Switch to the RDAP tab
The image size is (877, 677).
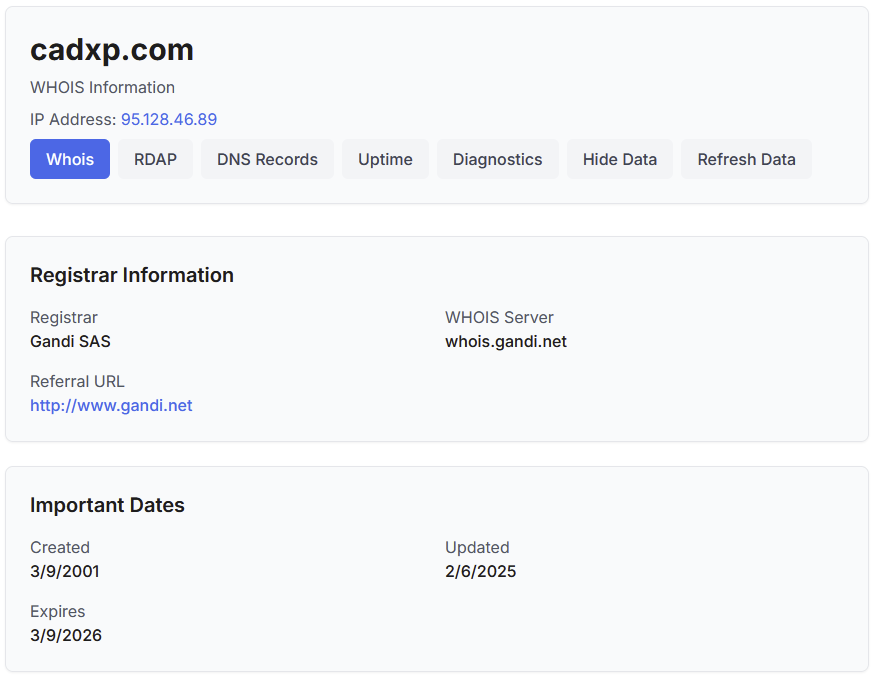pyautogui.click(x=155, y=159)
